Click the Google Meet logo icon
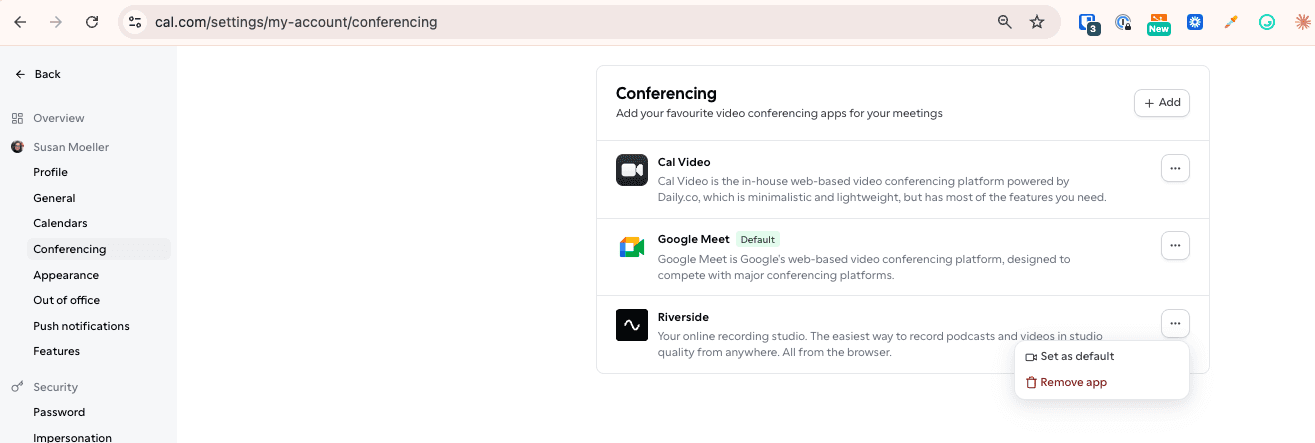The image size is (1315, 443). pos(632,247)
